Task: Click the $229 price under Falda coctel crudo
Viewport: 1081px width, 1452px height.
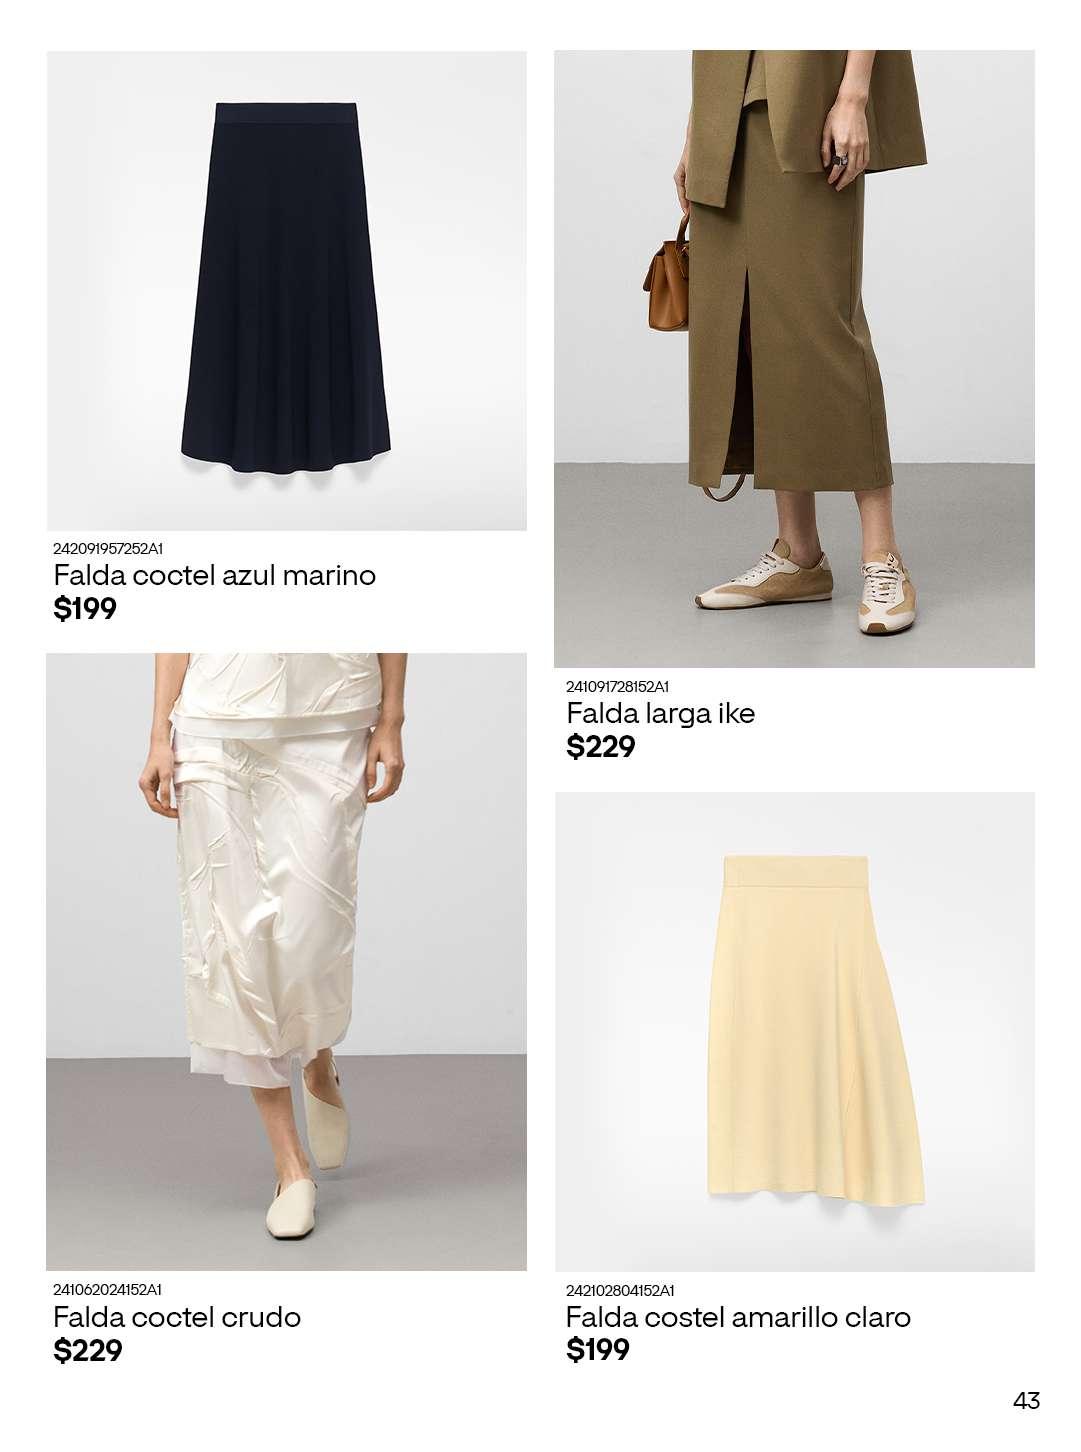Action: [88, 1351]
